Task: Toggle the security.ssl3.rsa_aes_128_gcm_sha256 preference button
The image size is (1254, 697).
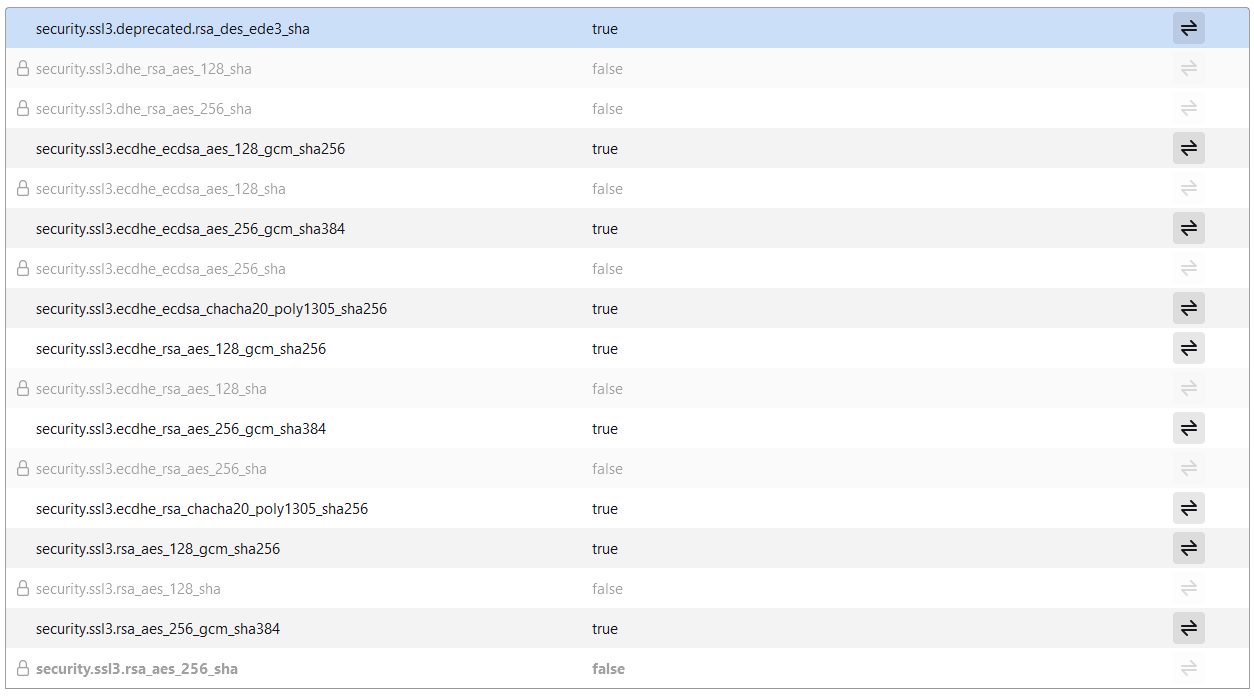Action: [x=1189, y=549]
